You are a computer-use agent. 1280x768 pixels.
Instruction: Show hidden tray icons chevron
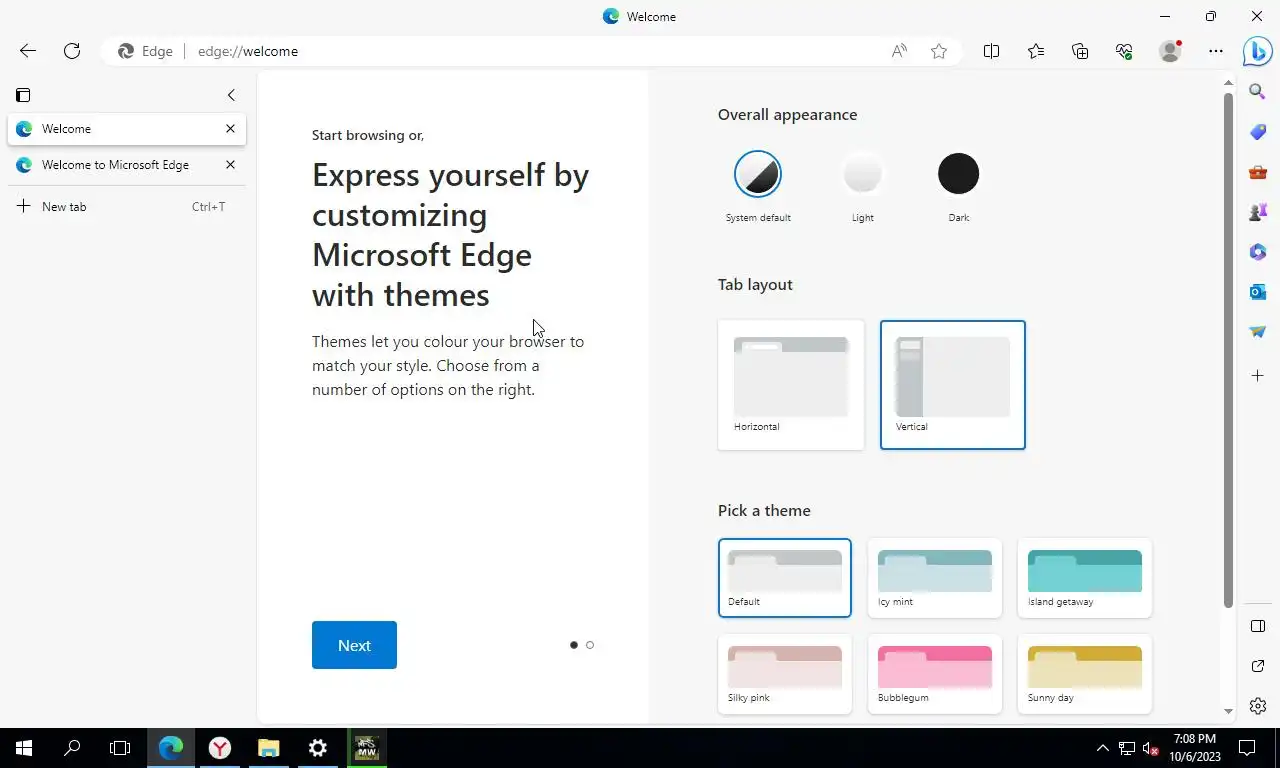click(x=1102, y=748)
